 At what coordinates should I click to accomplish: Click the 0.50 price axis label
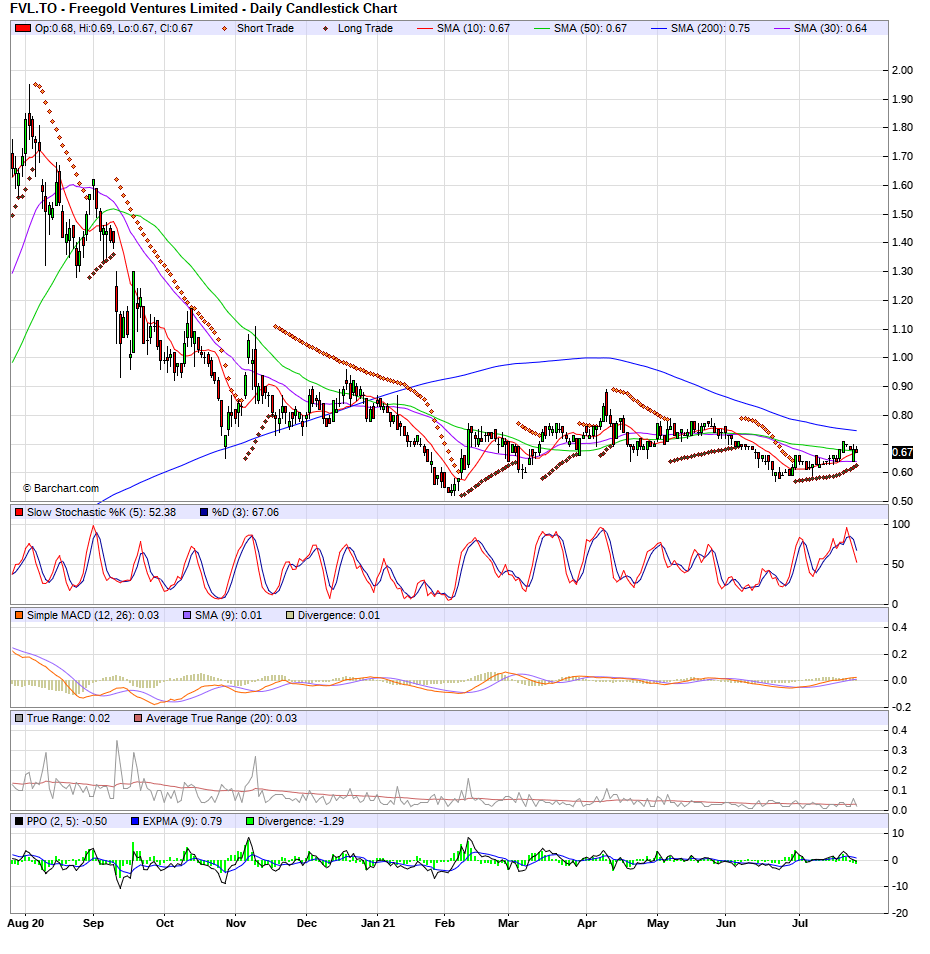(902, 501)
